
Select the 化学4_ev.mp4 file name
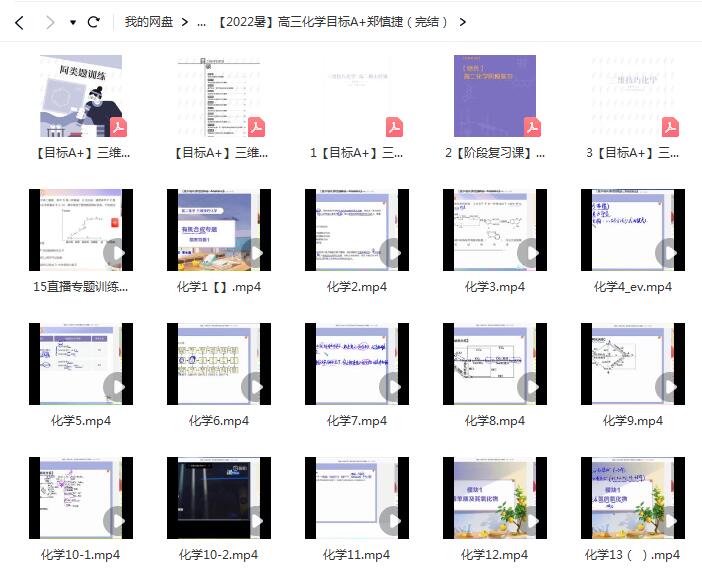(x=633, y=287)
